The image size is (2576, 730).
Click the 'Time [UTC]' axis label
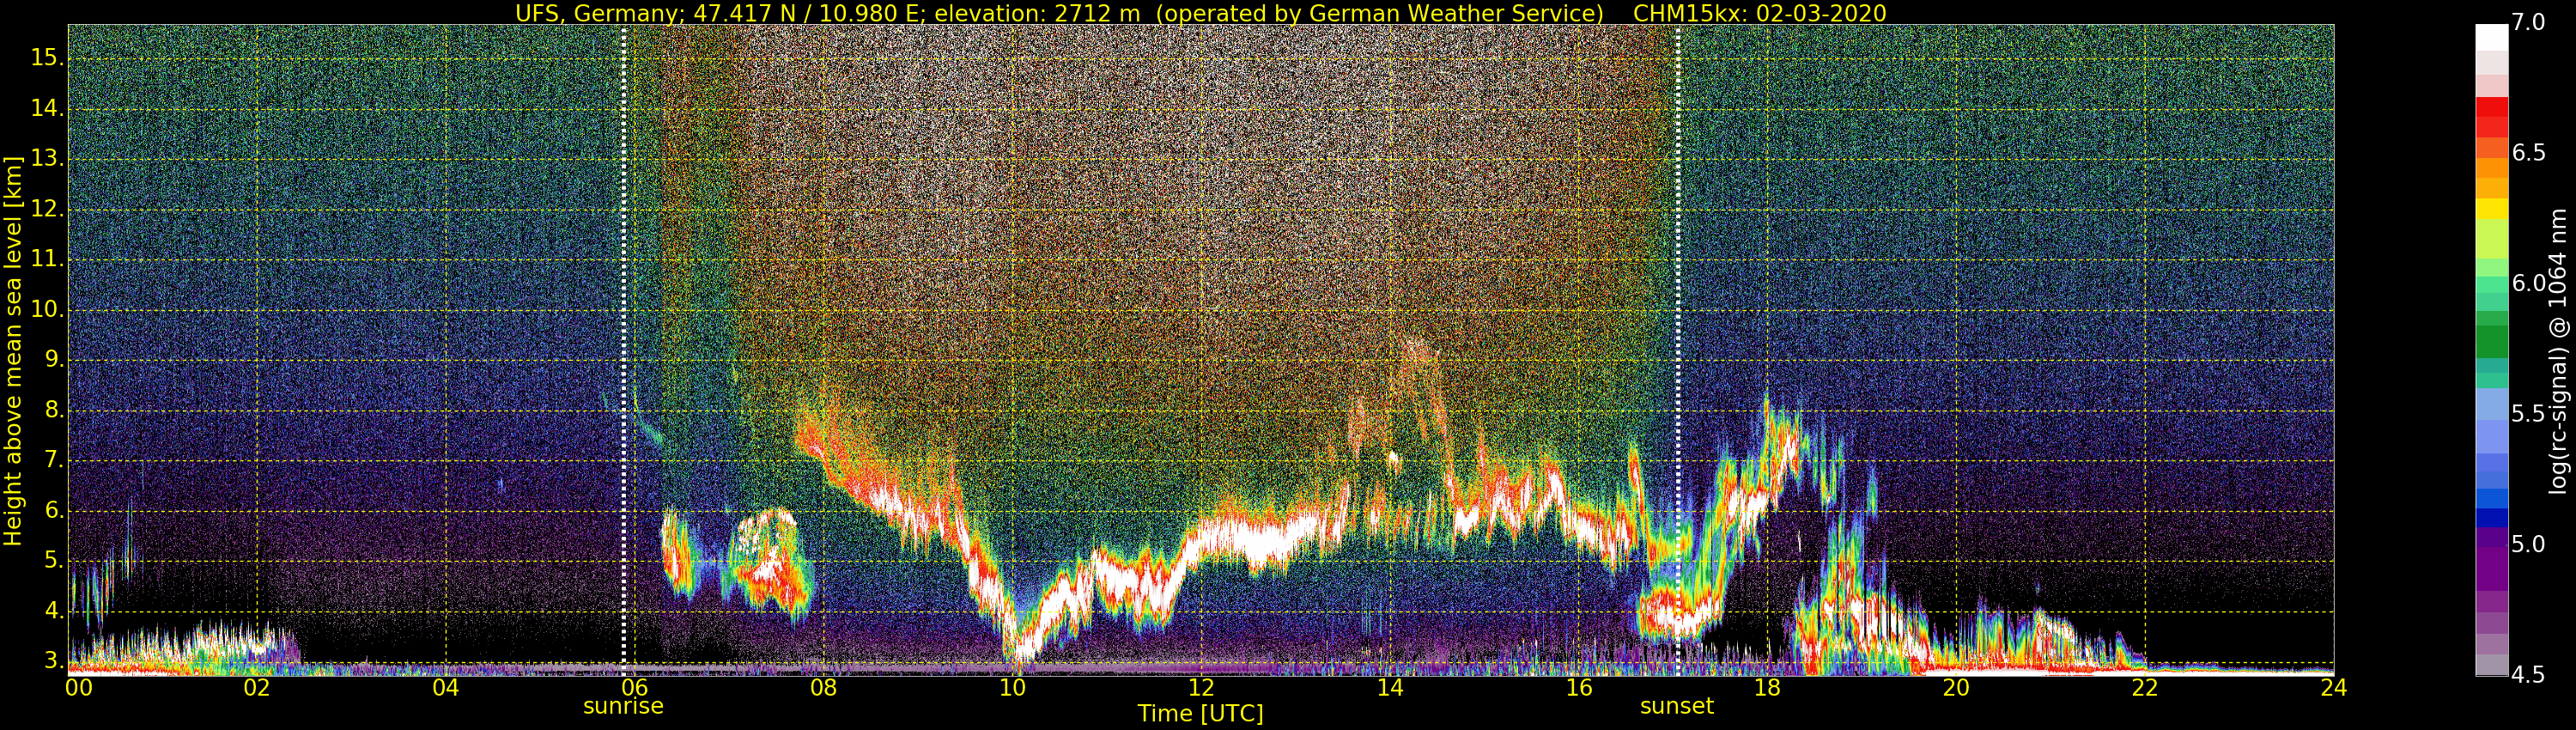point(1200,713)
